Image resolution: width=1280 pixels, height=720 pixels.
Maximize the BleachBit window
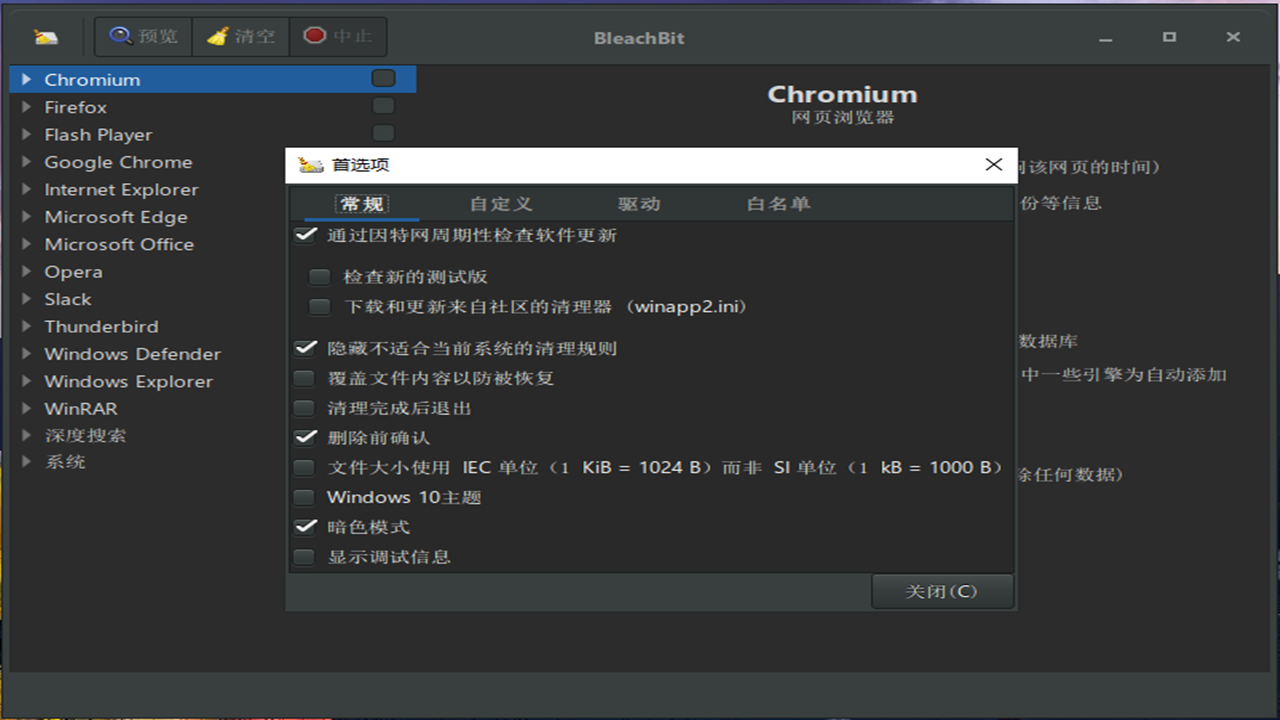pyautogui.click(x=1169, y=37)
